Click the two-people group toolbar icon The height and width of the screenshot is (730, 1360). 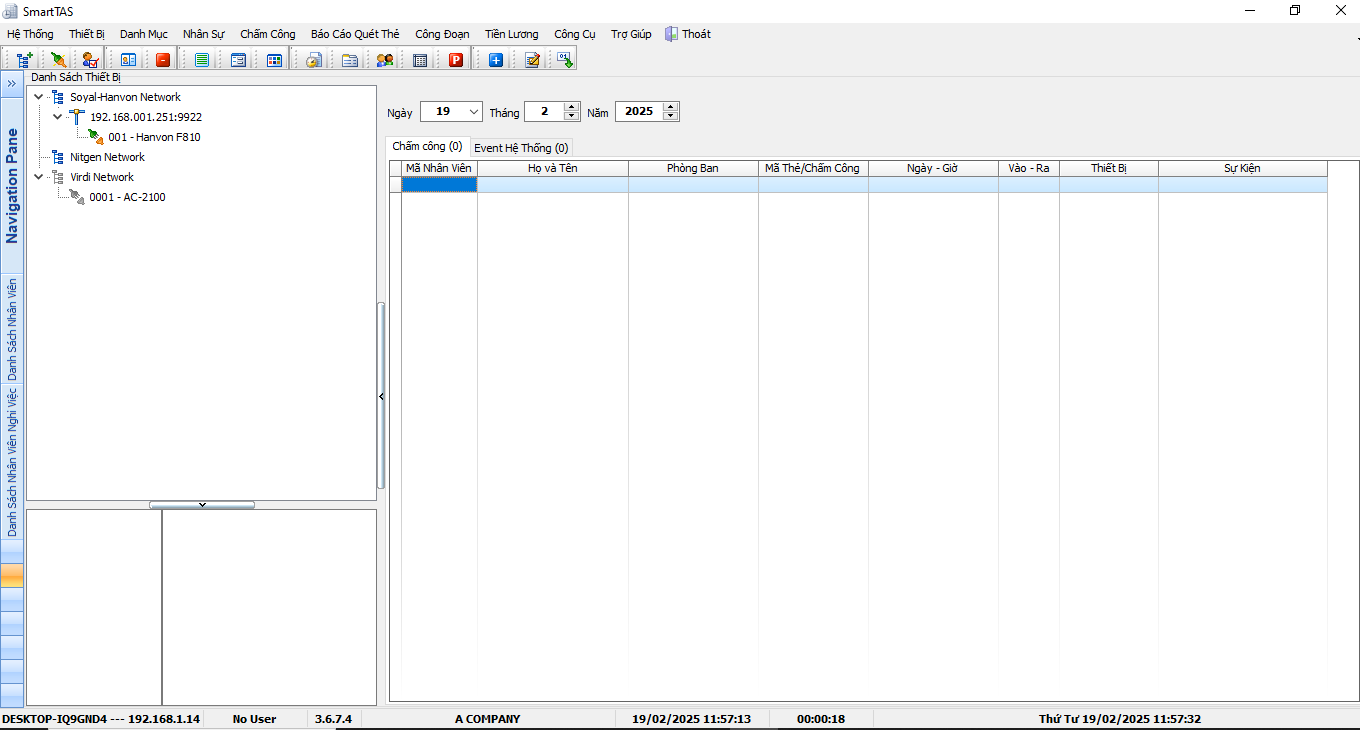(385, 60)
